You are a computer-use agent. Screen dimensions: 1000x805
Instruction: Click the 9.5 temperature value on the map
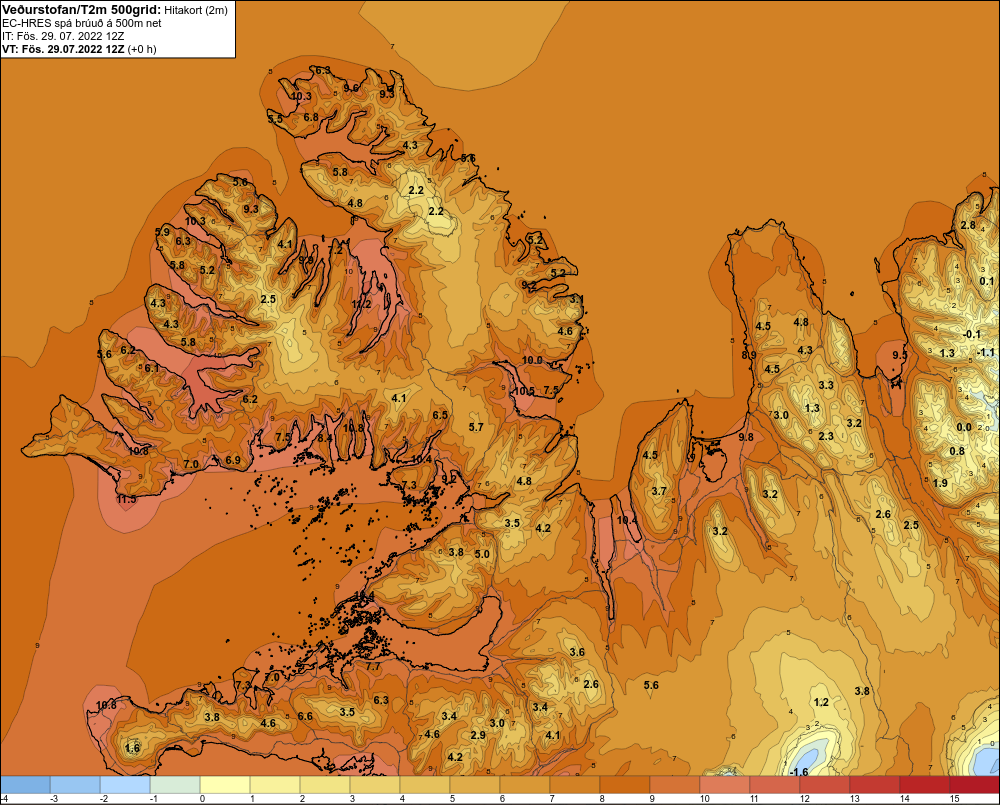point(899,355)
